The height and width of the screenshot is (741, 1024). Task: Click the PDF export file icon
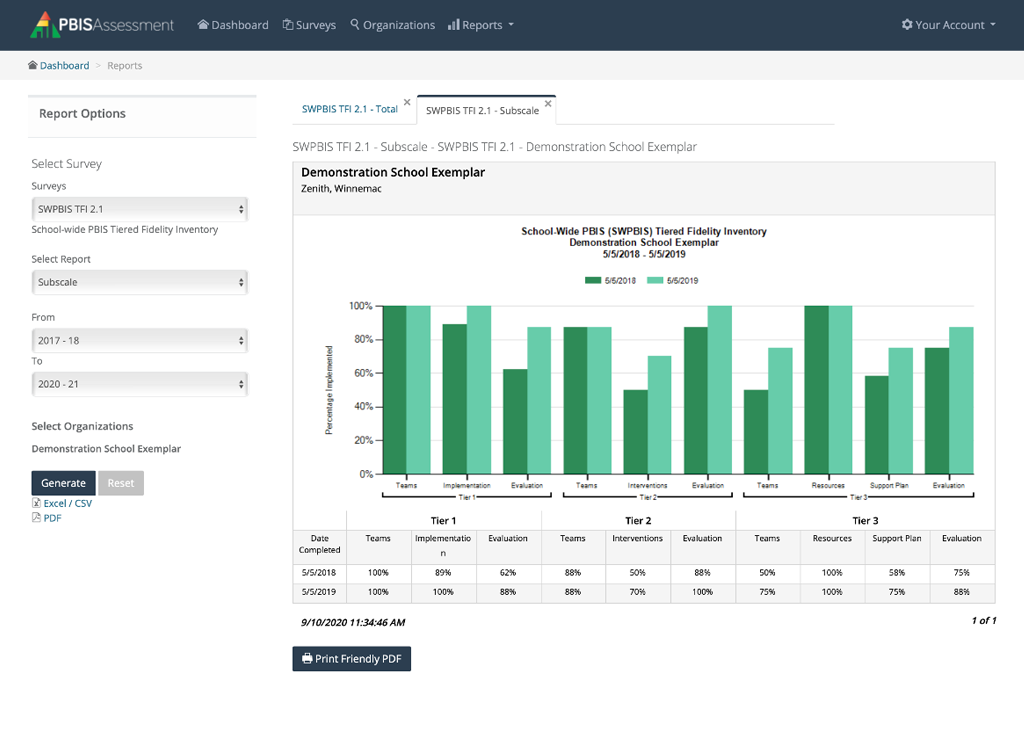point(37,518)
